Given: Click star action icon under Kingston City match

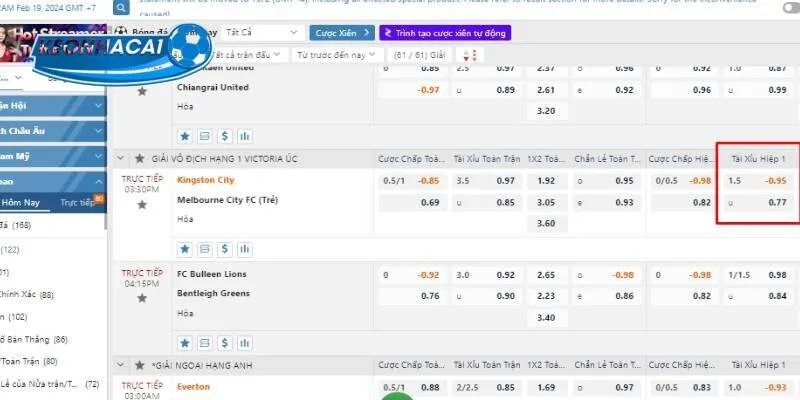Looking at the screenshot, I should 185,249.
